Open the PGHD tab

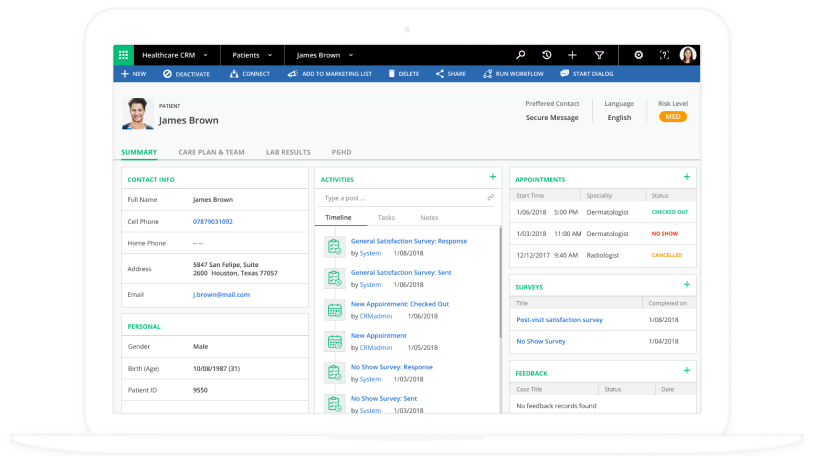click(341, 153)
